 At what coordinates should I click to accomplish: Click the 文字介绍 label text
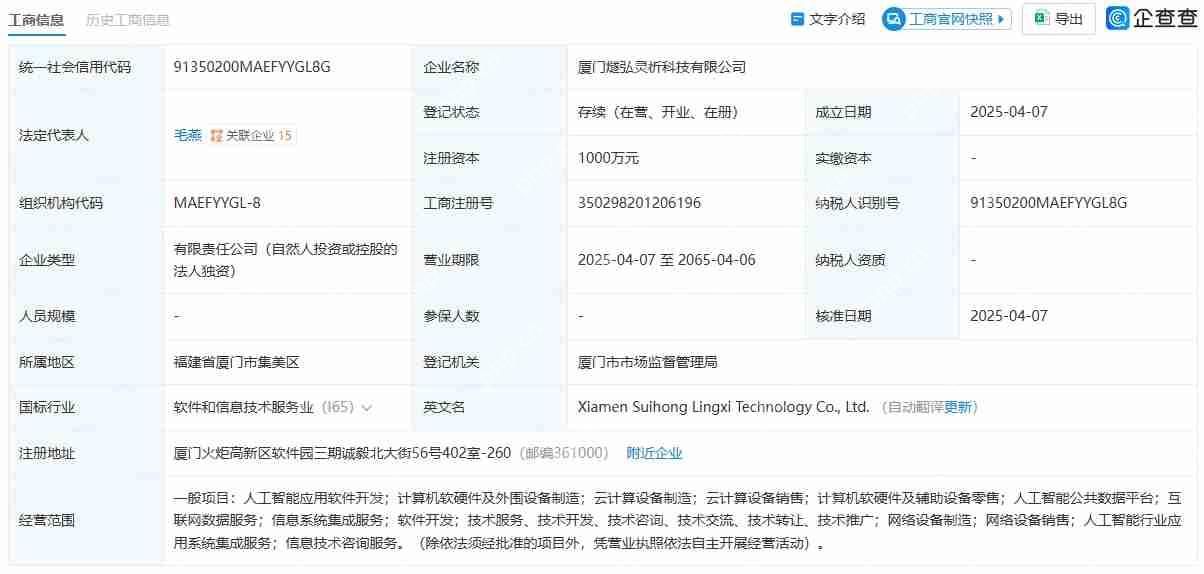837,19
